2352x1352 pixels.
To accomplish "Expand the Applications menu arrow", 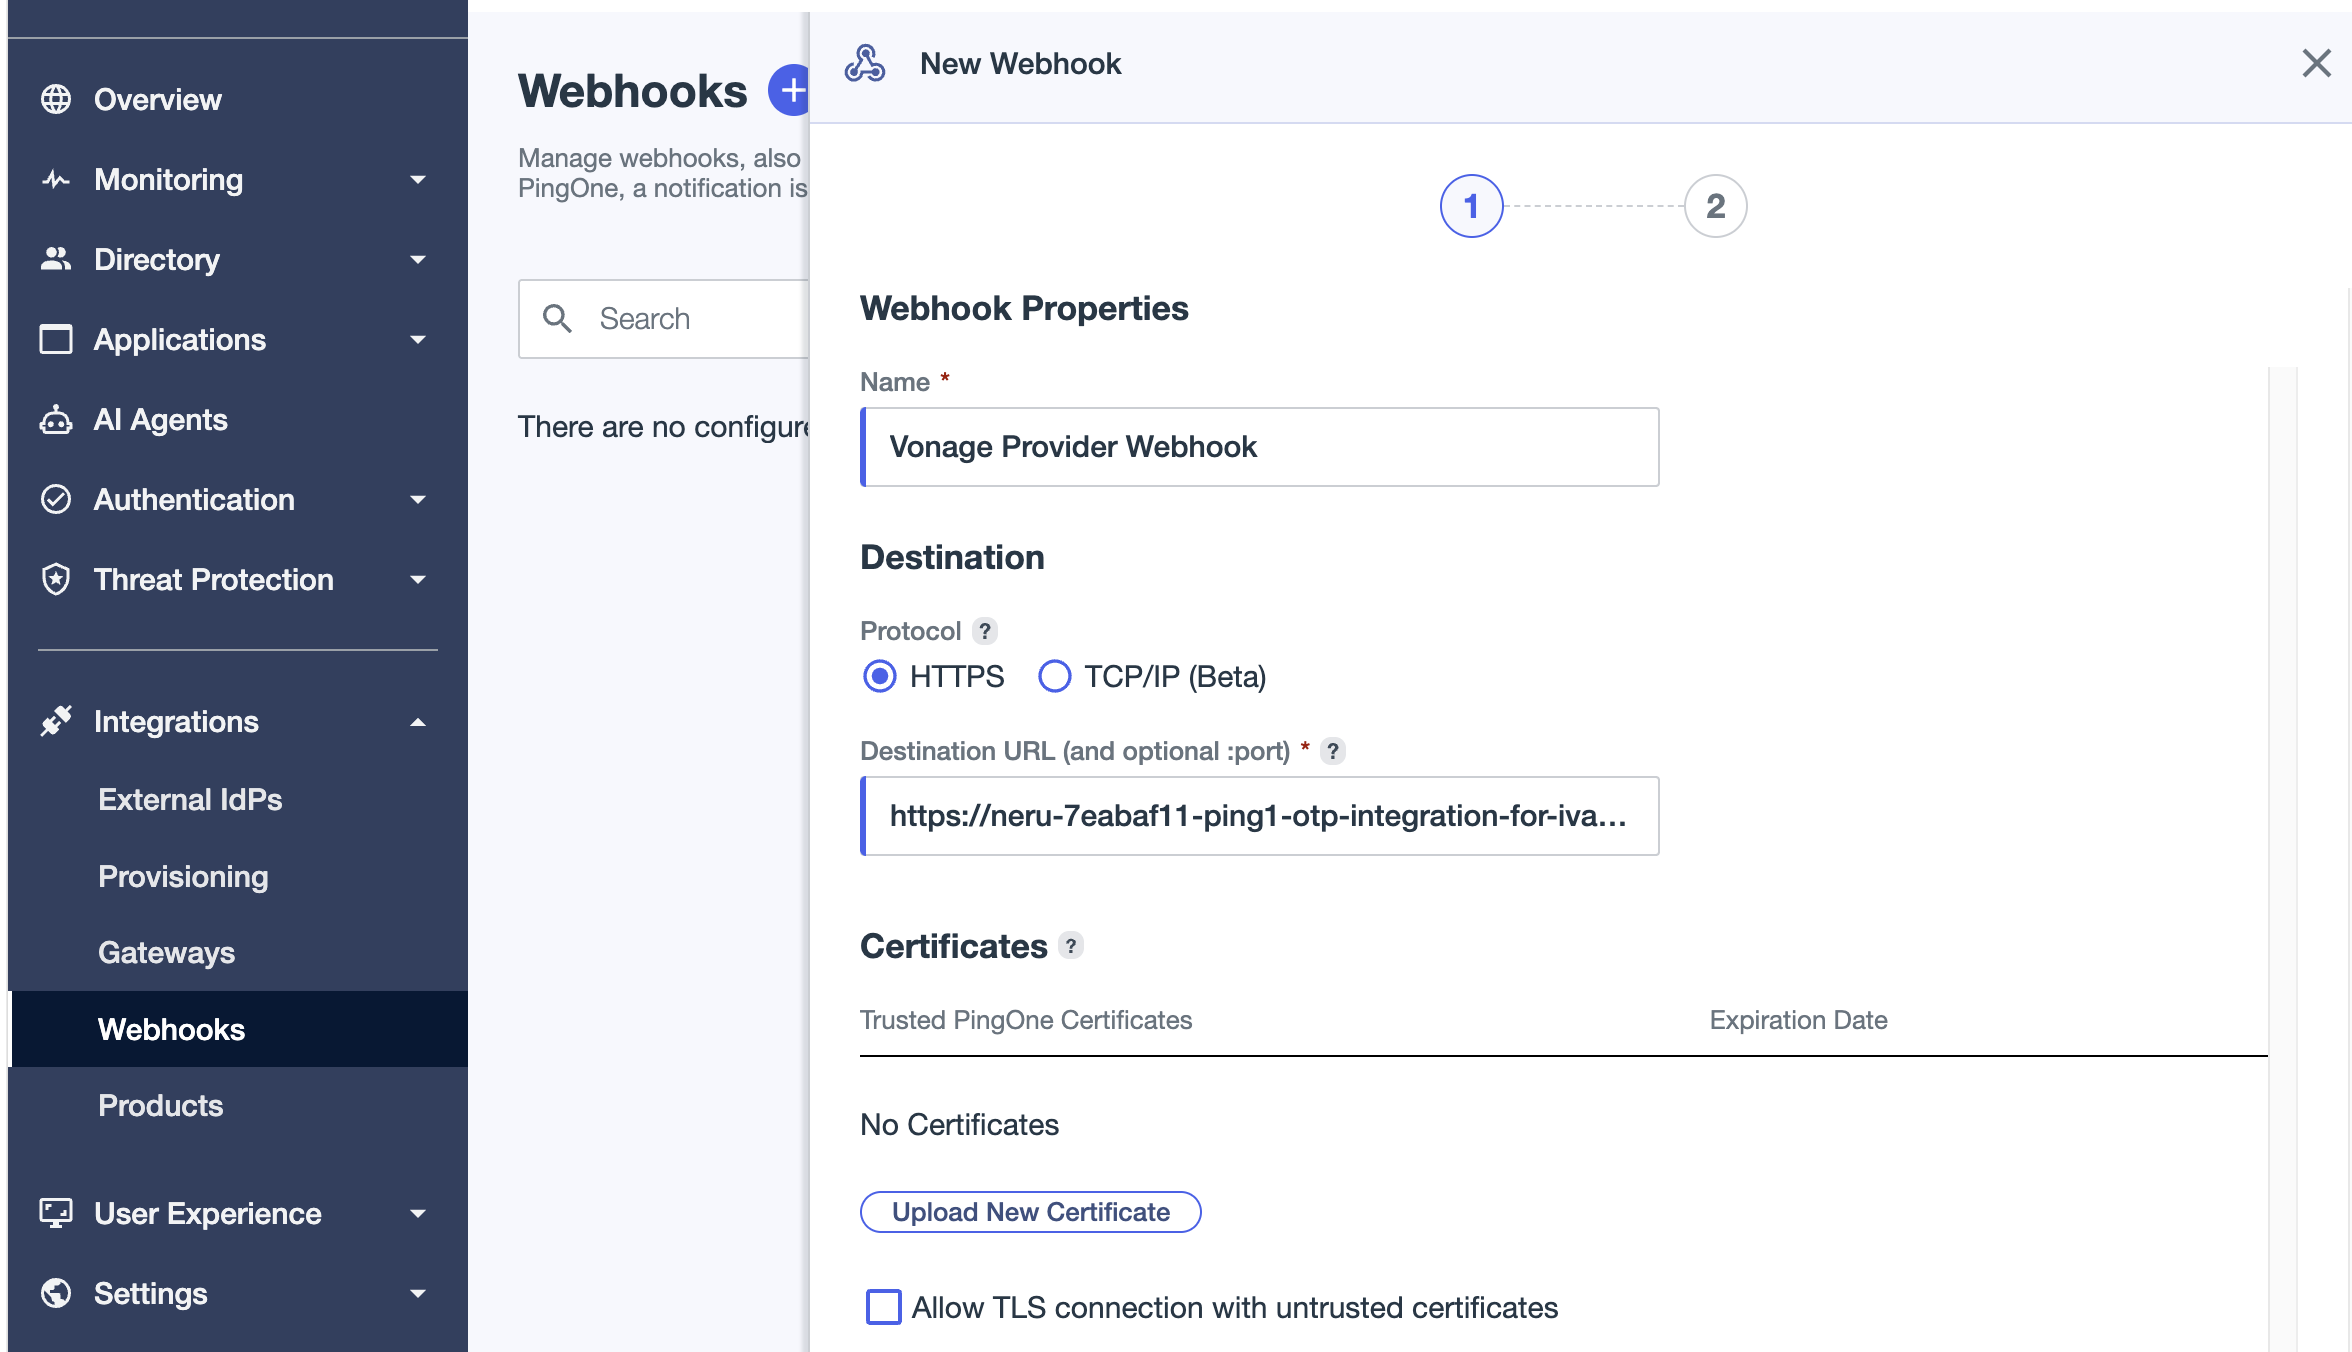I will 418,340.
